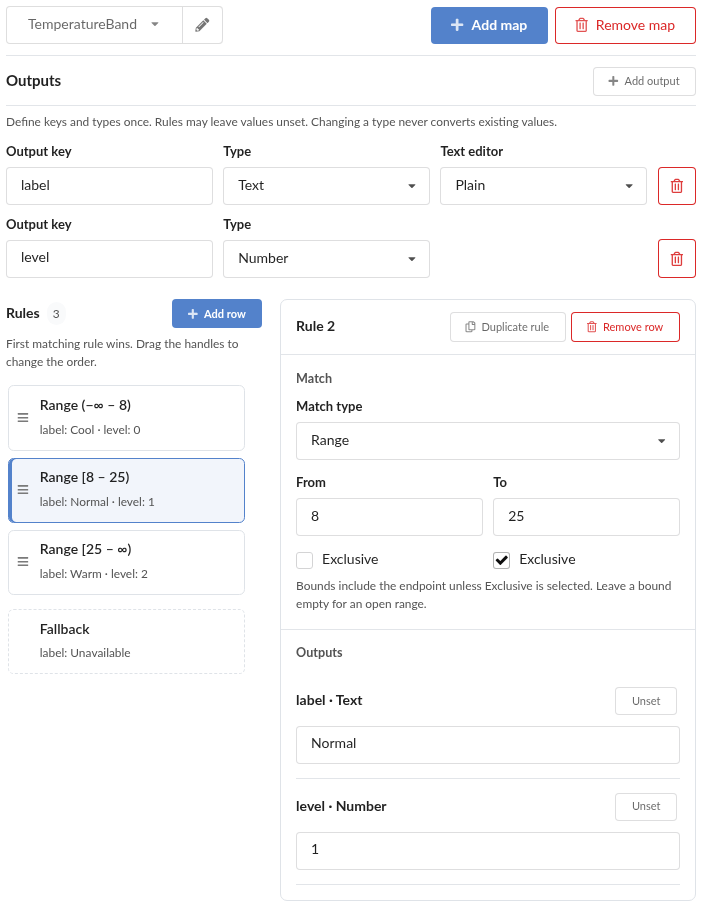Viewport: 703px width, 907px height.
Task: Click the 'label: Warm · level: 2' summary
Action: tap(93, 574)
